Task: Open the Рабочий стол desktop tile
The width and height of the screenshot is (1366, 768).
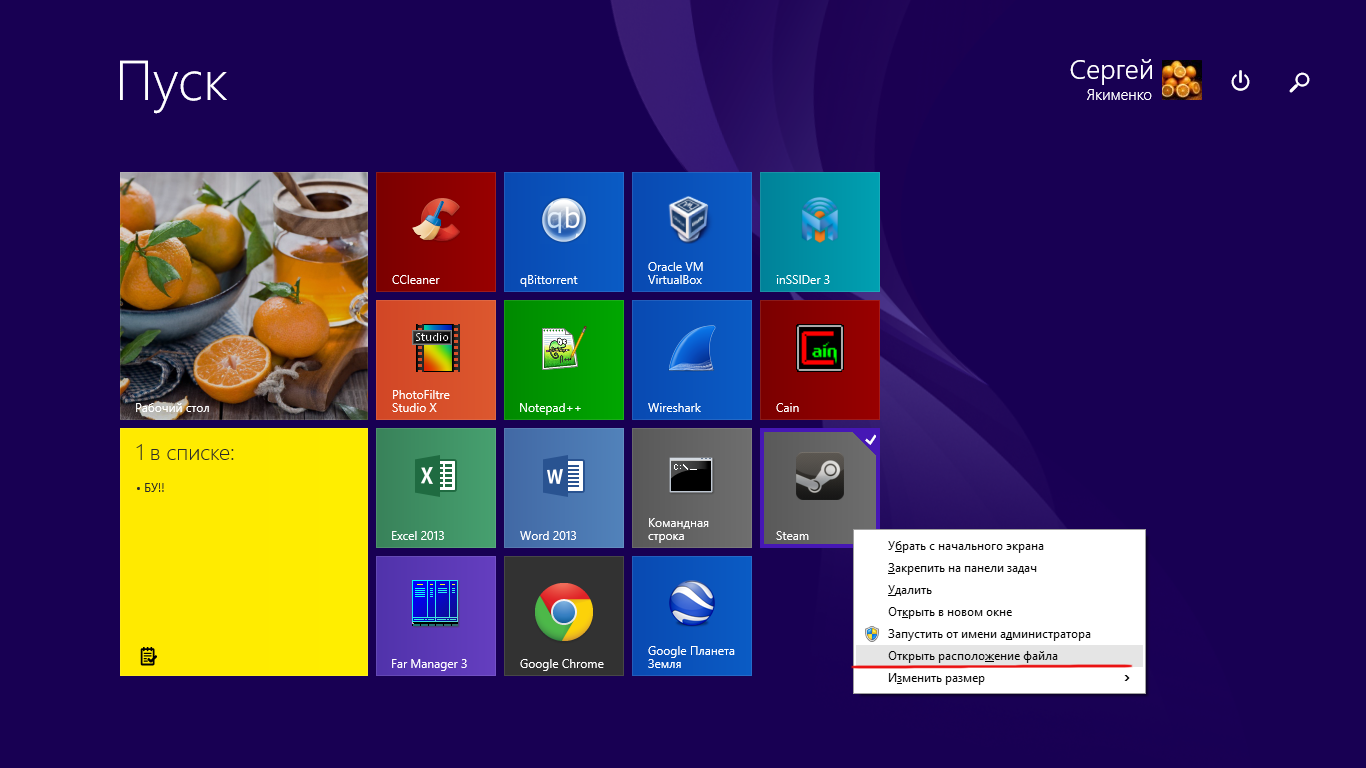Action: coord(244,296)
